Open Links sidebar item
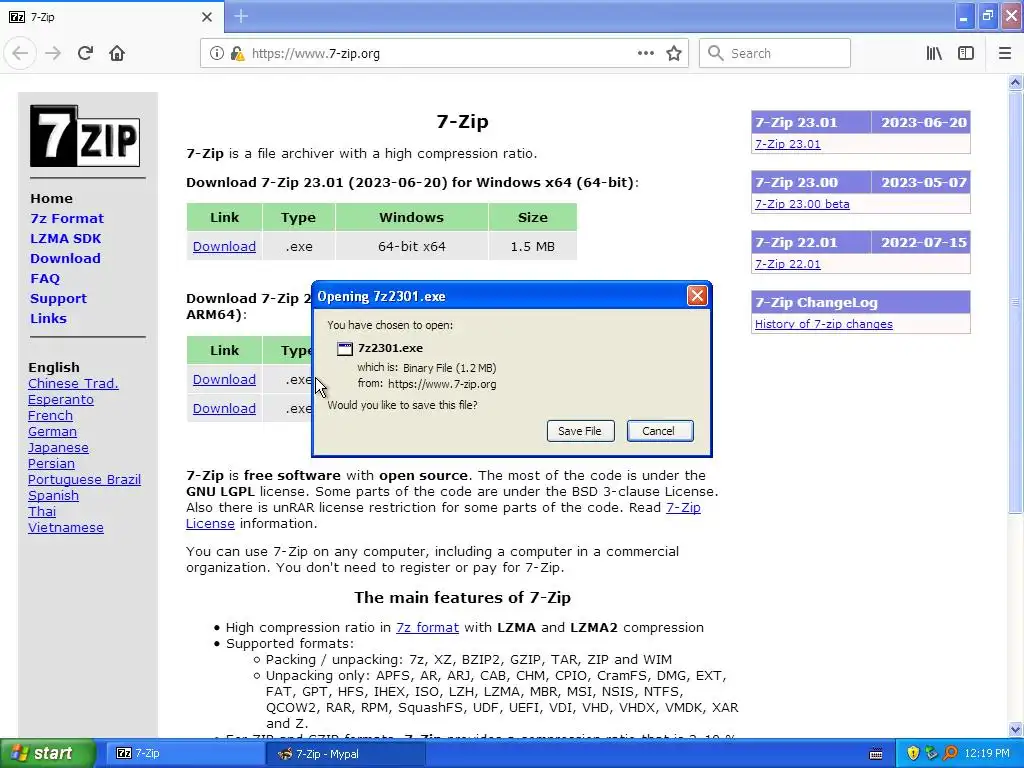Screen dimensions: 1024x768 [48, 319]
